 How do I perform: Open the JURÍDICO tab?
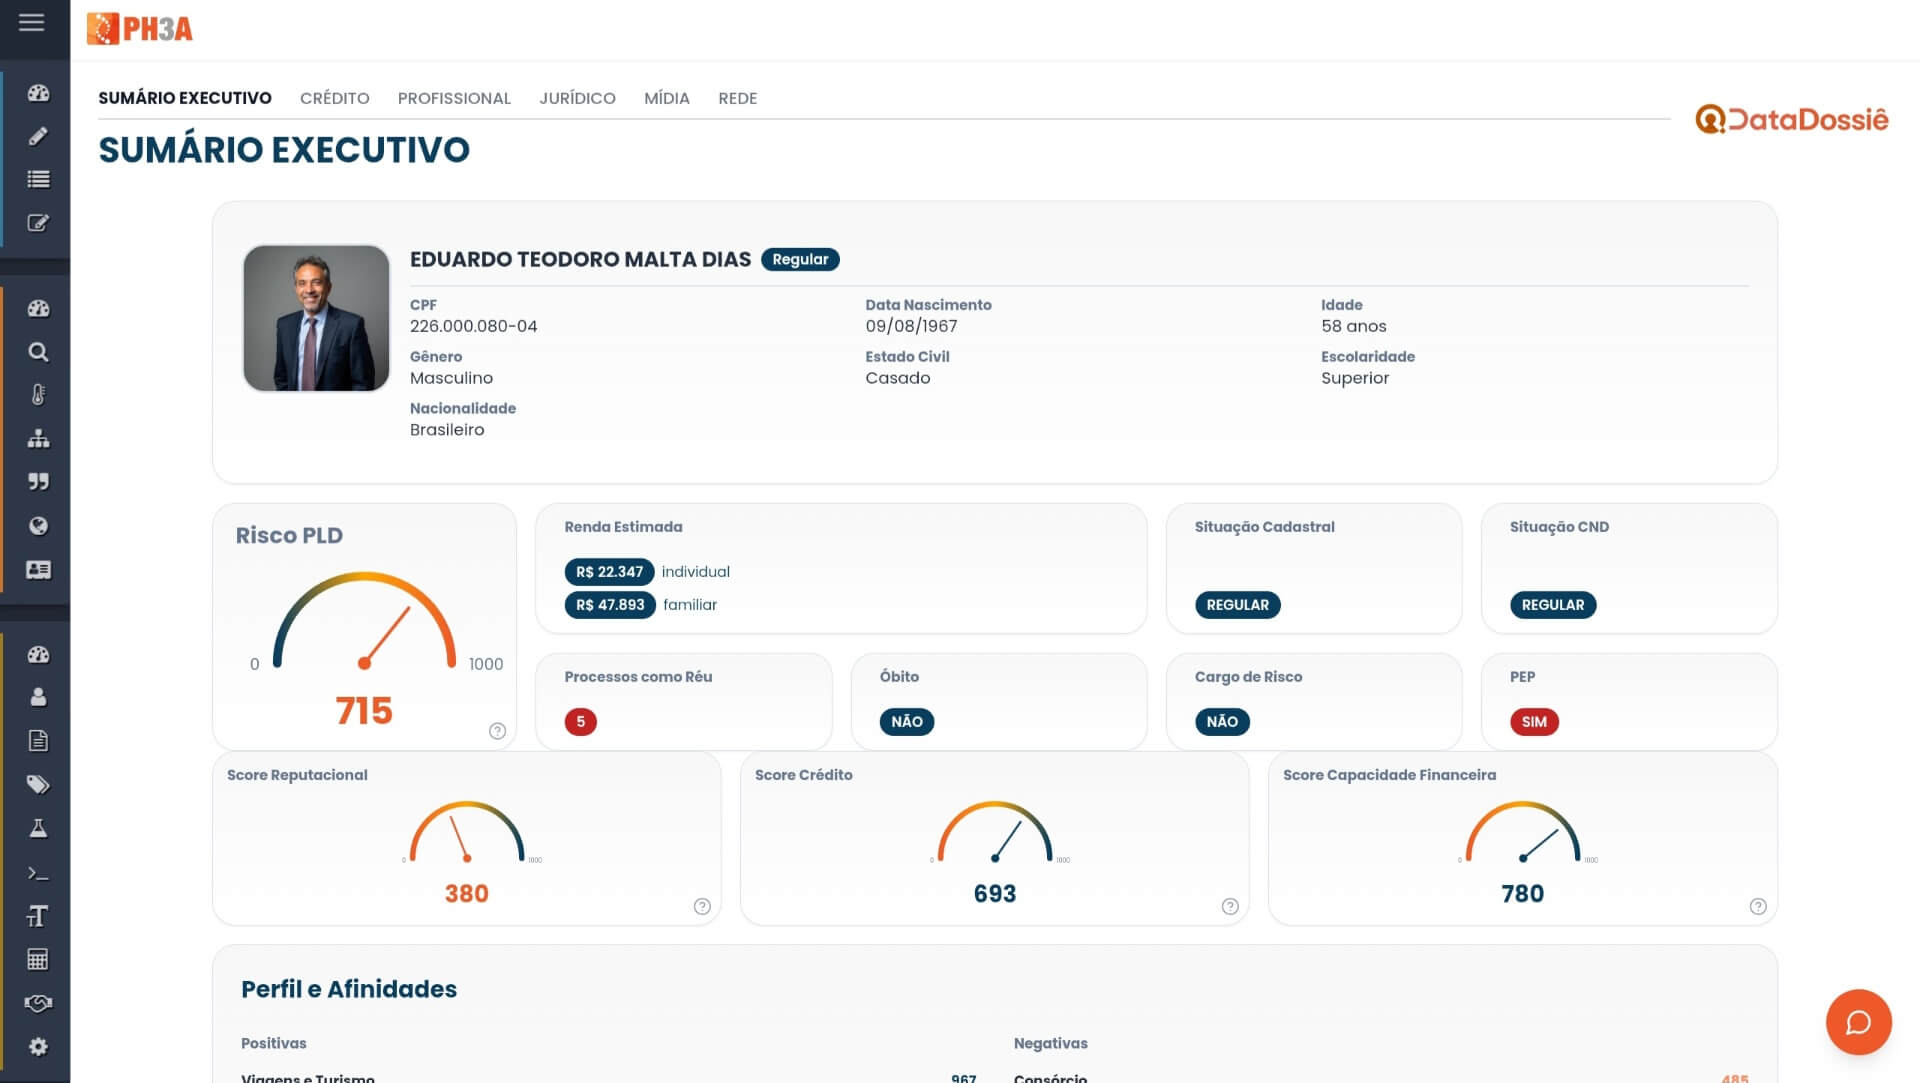[577, 98]
